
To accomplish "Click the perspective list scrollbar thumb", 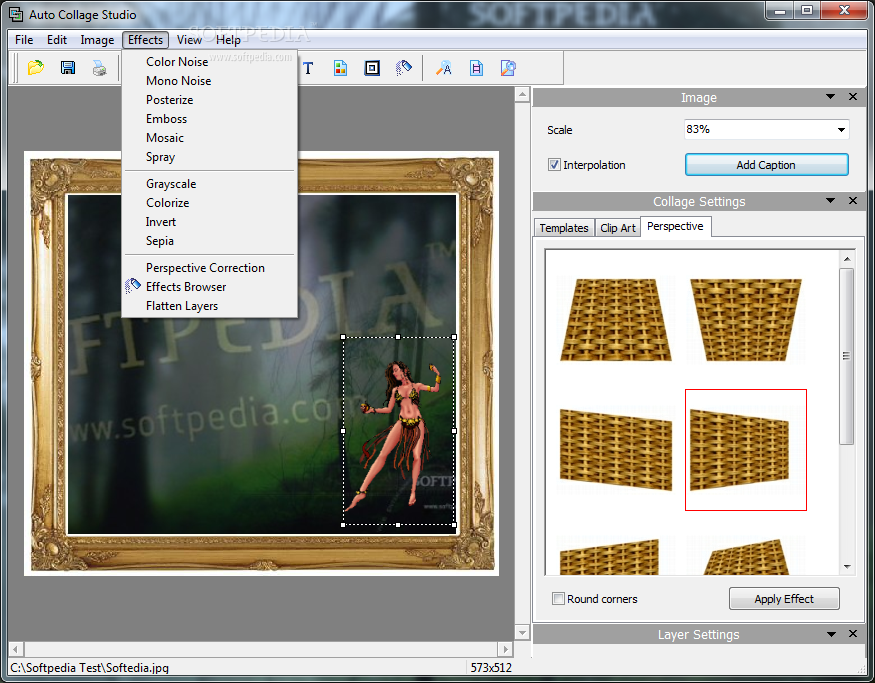I will pos(847,356).
